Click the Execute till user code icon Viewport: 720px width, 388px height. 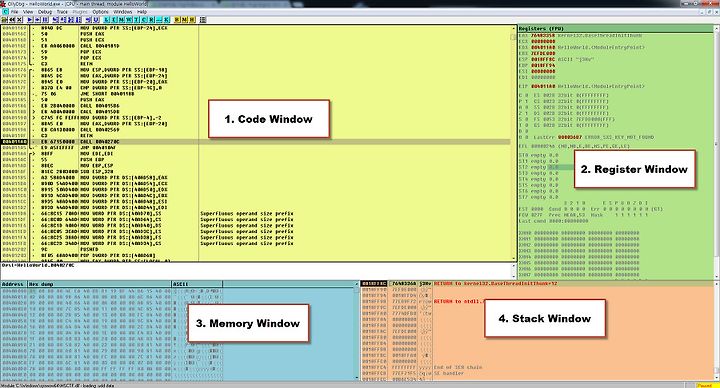[x=96, y=20]
